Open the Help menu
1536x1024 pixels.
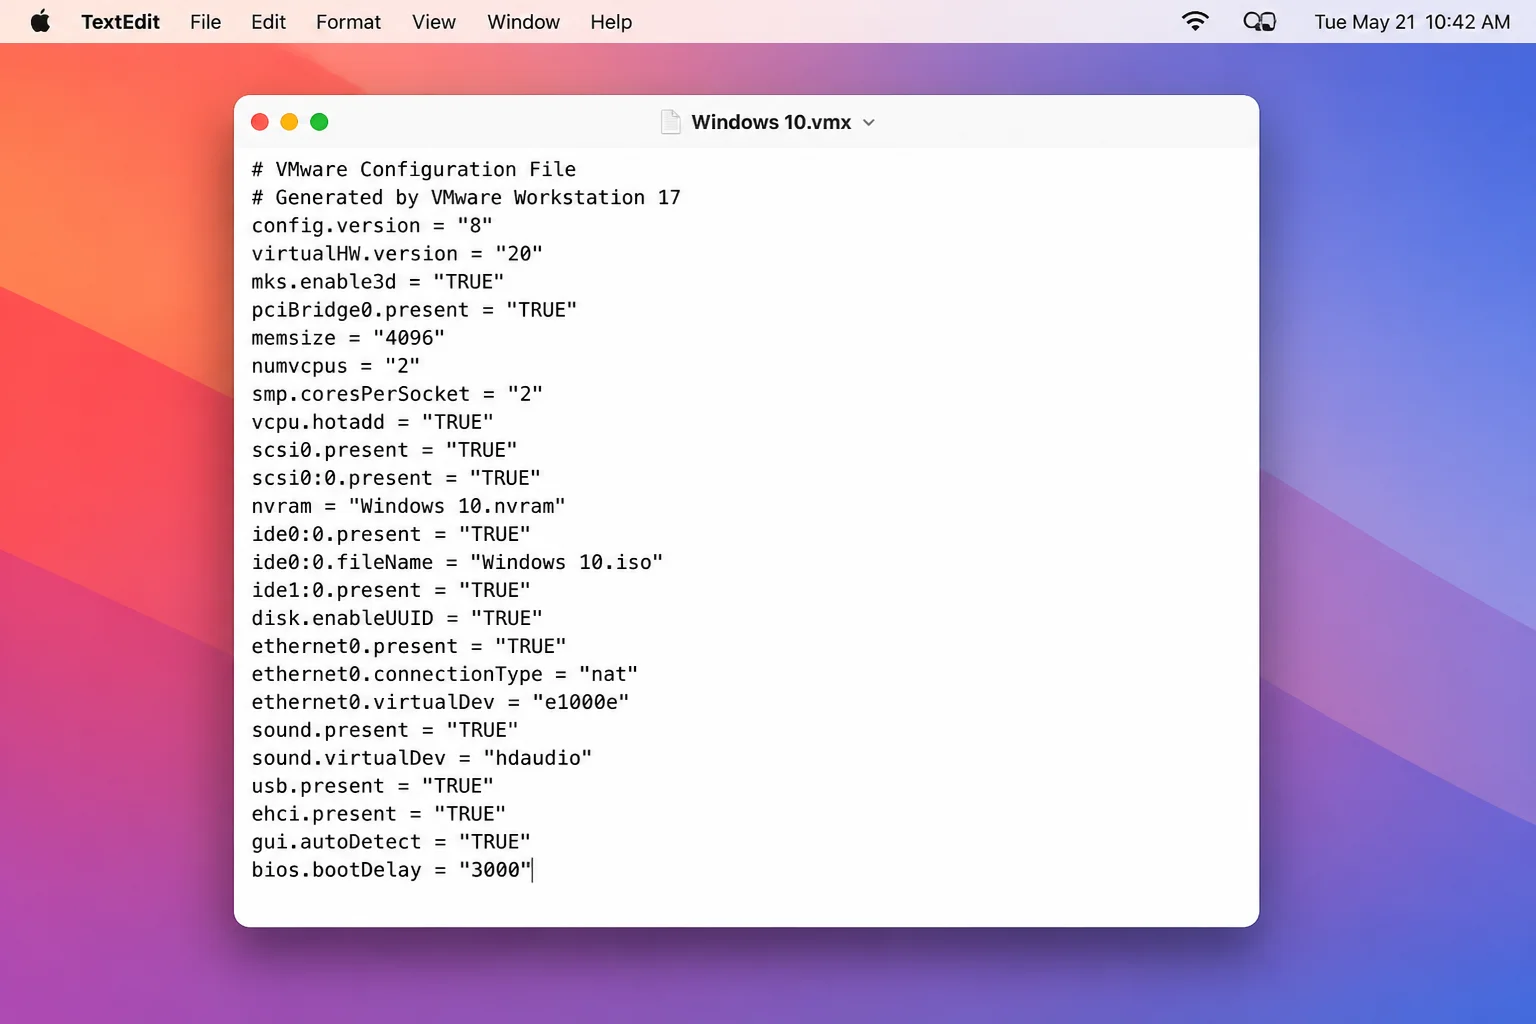click(x=611, y=22)
